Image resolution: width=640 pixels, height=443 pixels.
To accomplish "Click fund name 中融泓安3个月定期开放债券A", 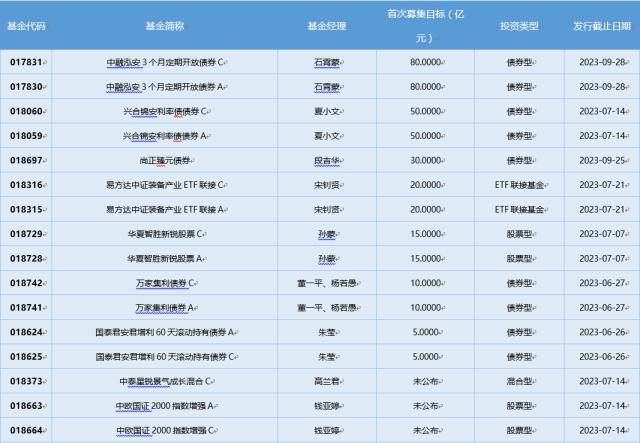I will [165, 87].
